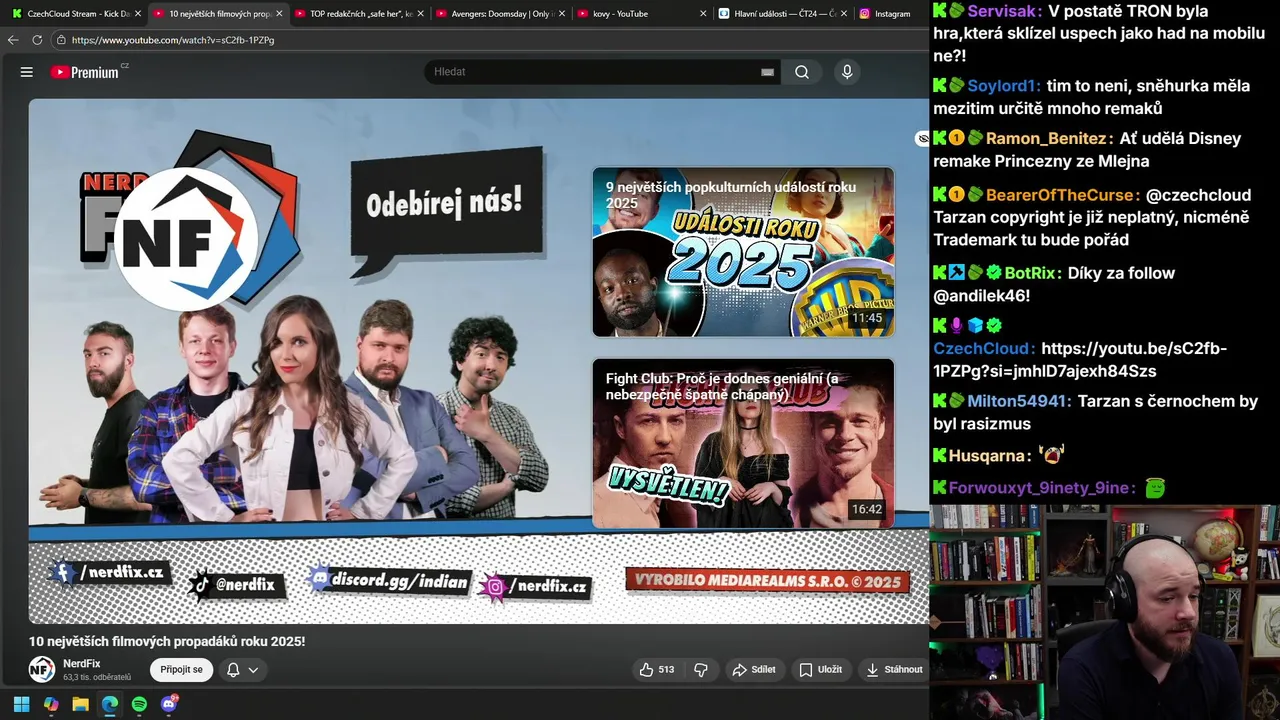The image size is (1280, 720).
Task: Click the Stáhnout download button
Action: [894, 669]
